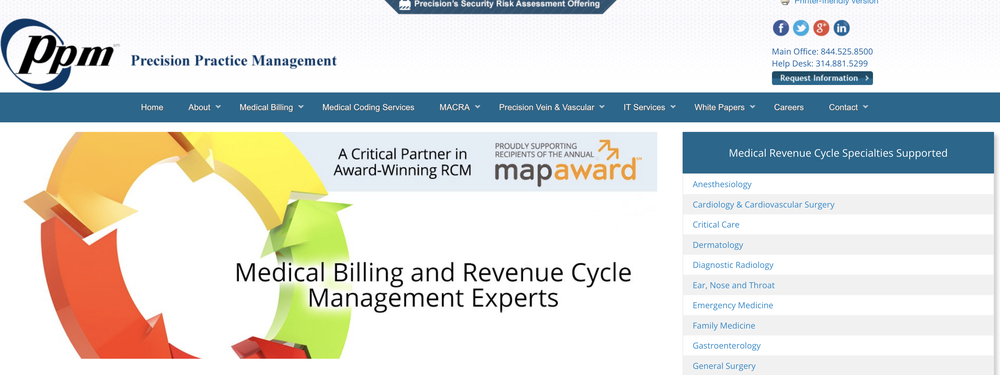This screenshot has width=1000, height=375.
Task: Open the IT Services dropdown menu
Action: (x=649, y=107)
